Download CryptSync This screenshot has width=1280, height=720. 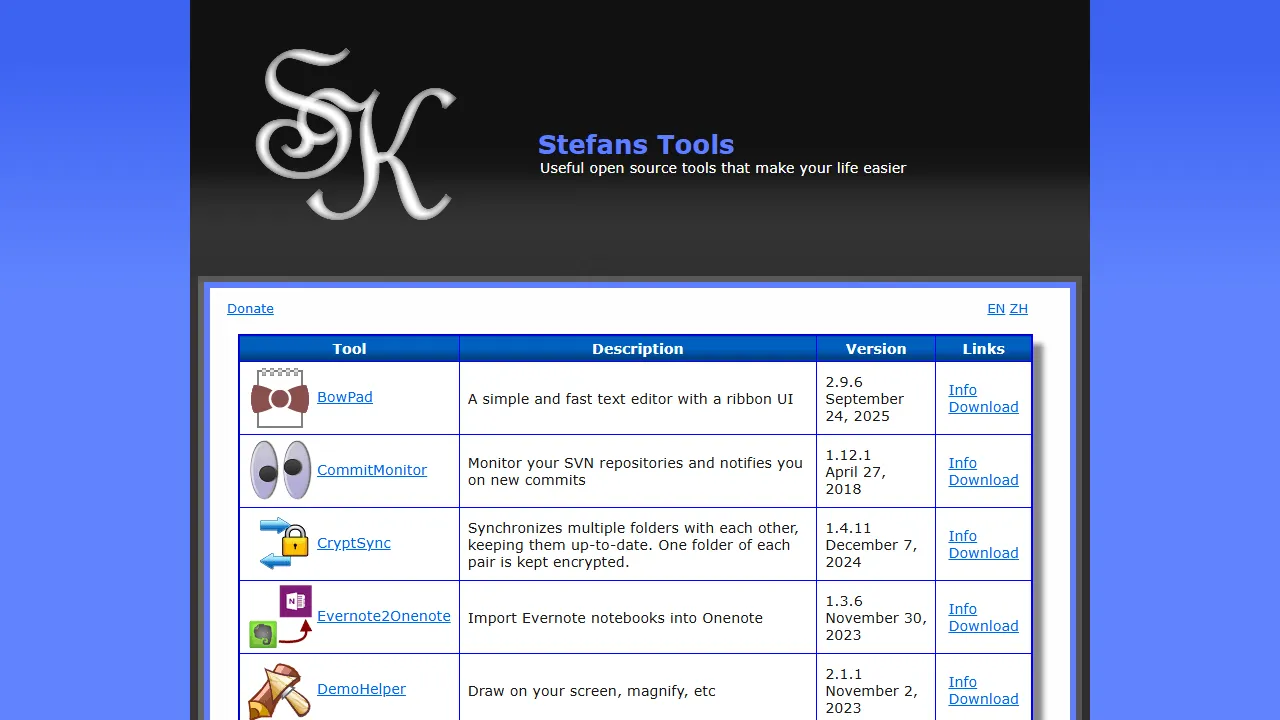coord(983,553)
